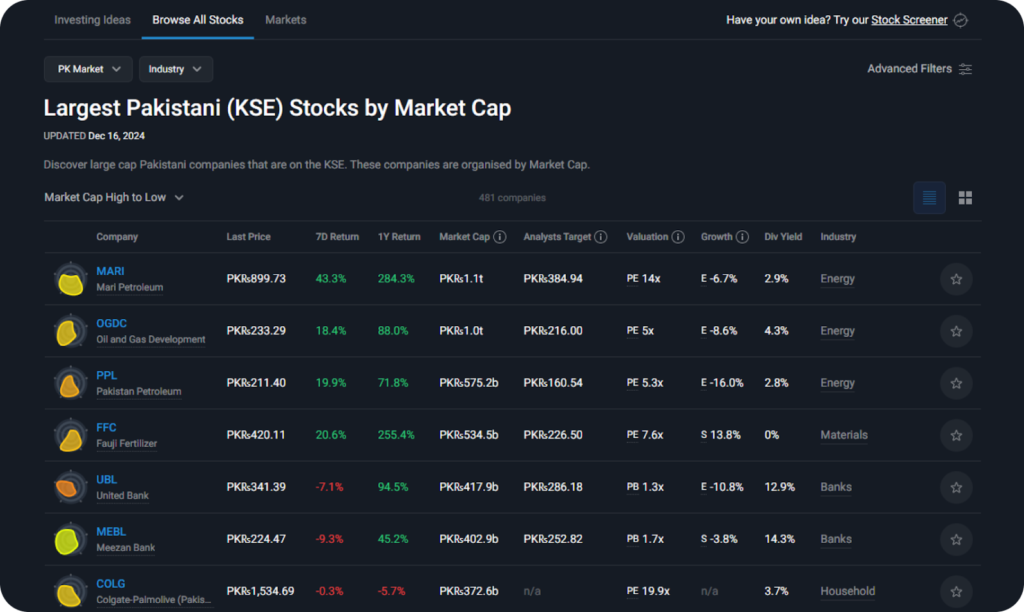Click Pakistan Petroleum company name
This screenshot has height=612, width=1024.
coord(138,392)
